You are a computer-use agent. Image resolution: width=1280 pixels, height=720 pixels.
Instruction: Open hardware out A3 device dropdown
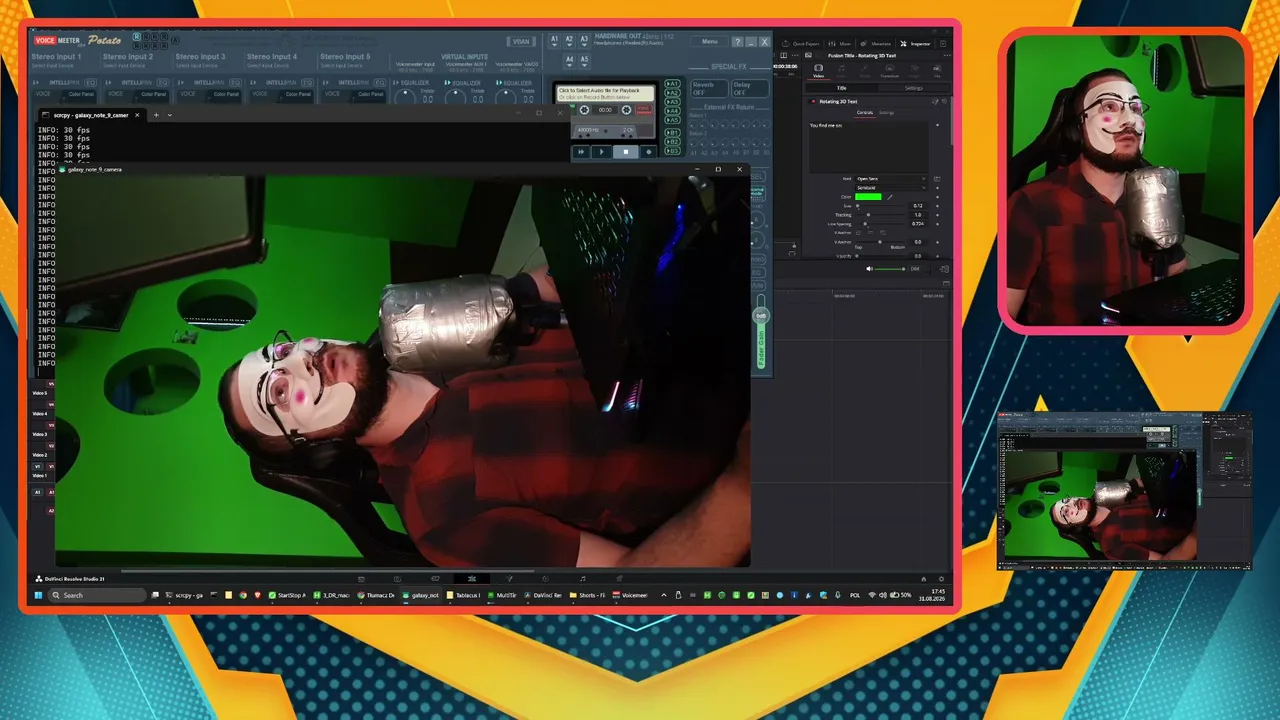tap(585, 40)
